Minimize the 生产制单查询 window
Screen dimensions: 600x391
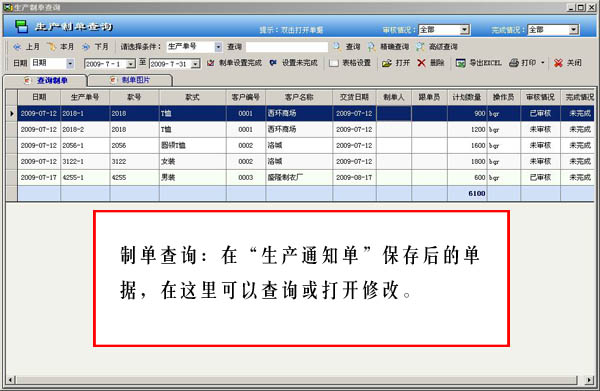(571, 7)
